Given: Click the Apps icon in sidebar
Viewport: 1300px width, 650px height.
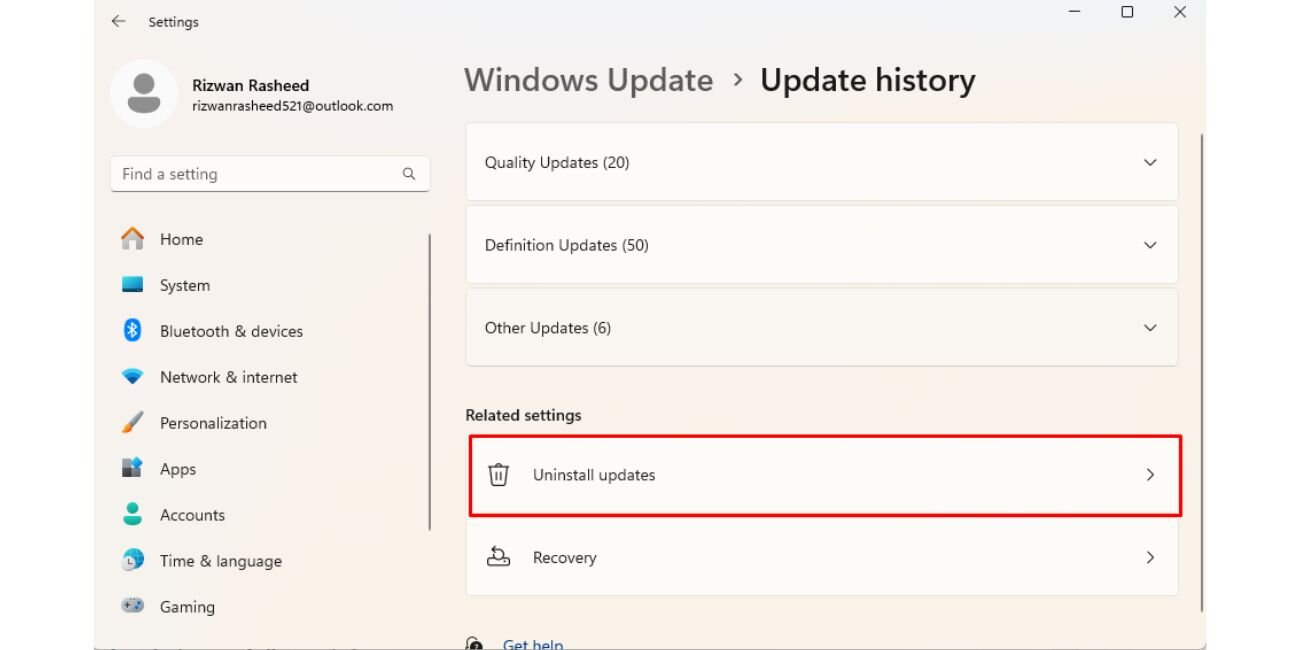Looking at the screenshot, I should pos(132,469).
